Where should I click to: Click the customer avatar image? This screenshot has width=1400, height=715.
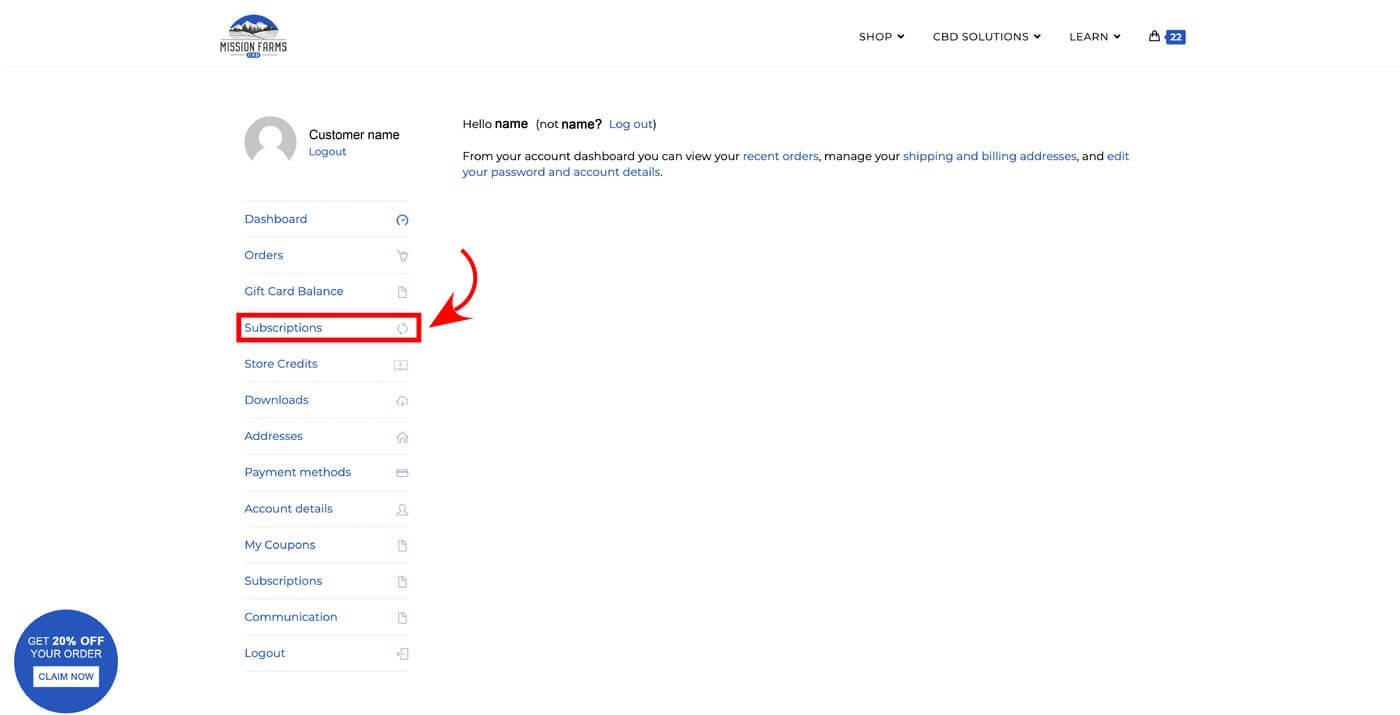[x=270, y=142]
